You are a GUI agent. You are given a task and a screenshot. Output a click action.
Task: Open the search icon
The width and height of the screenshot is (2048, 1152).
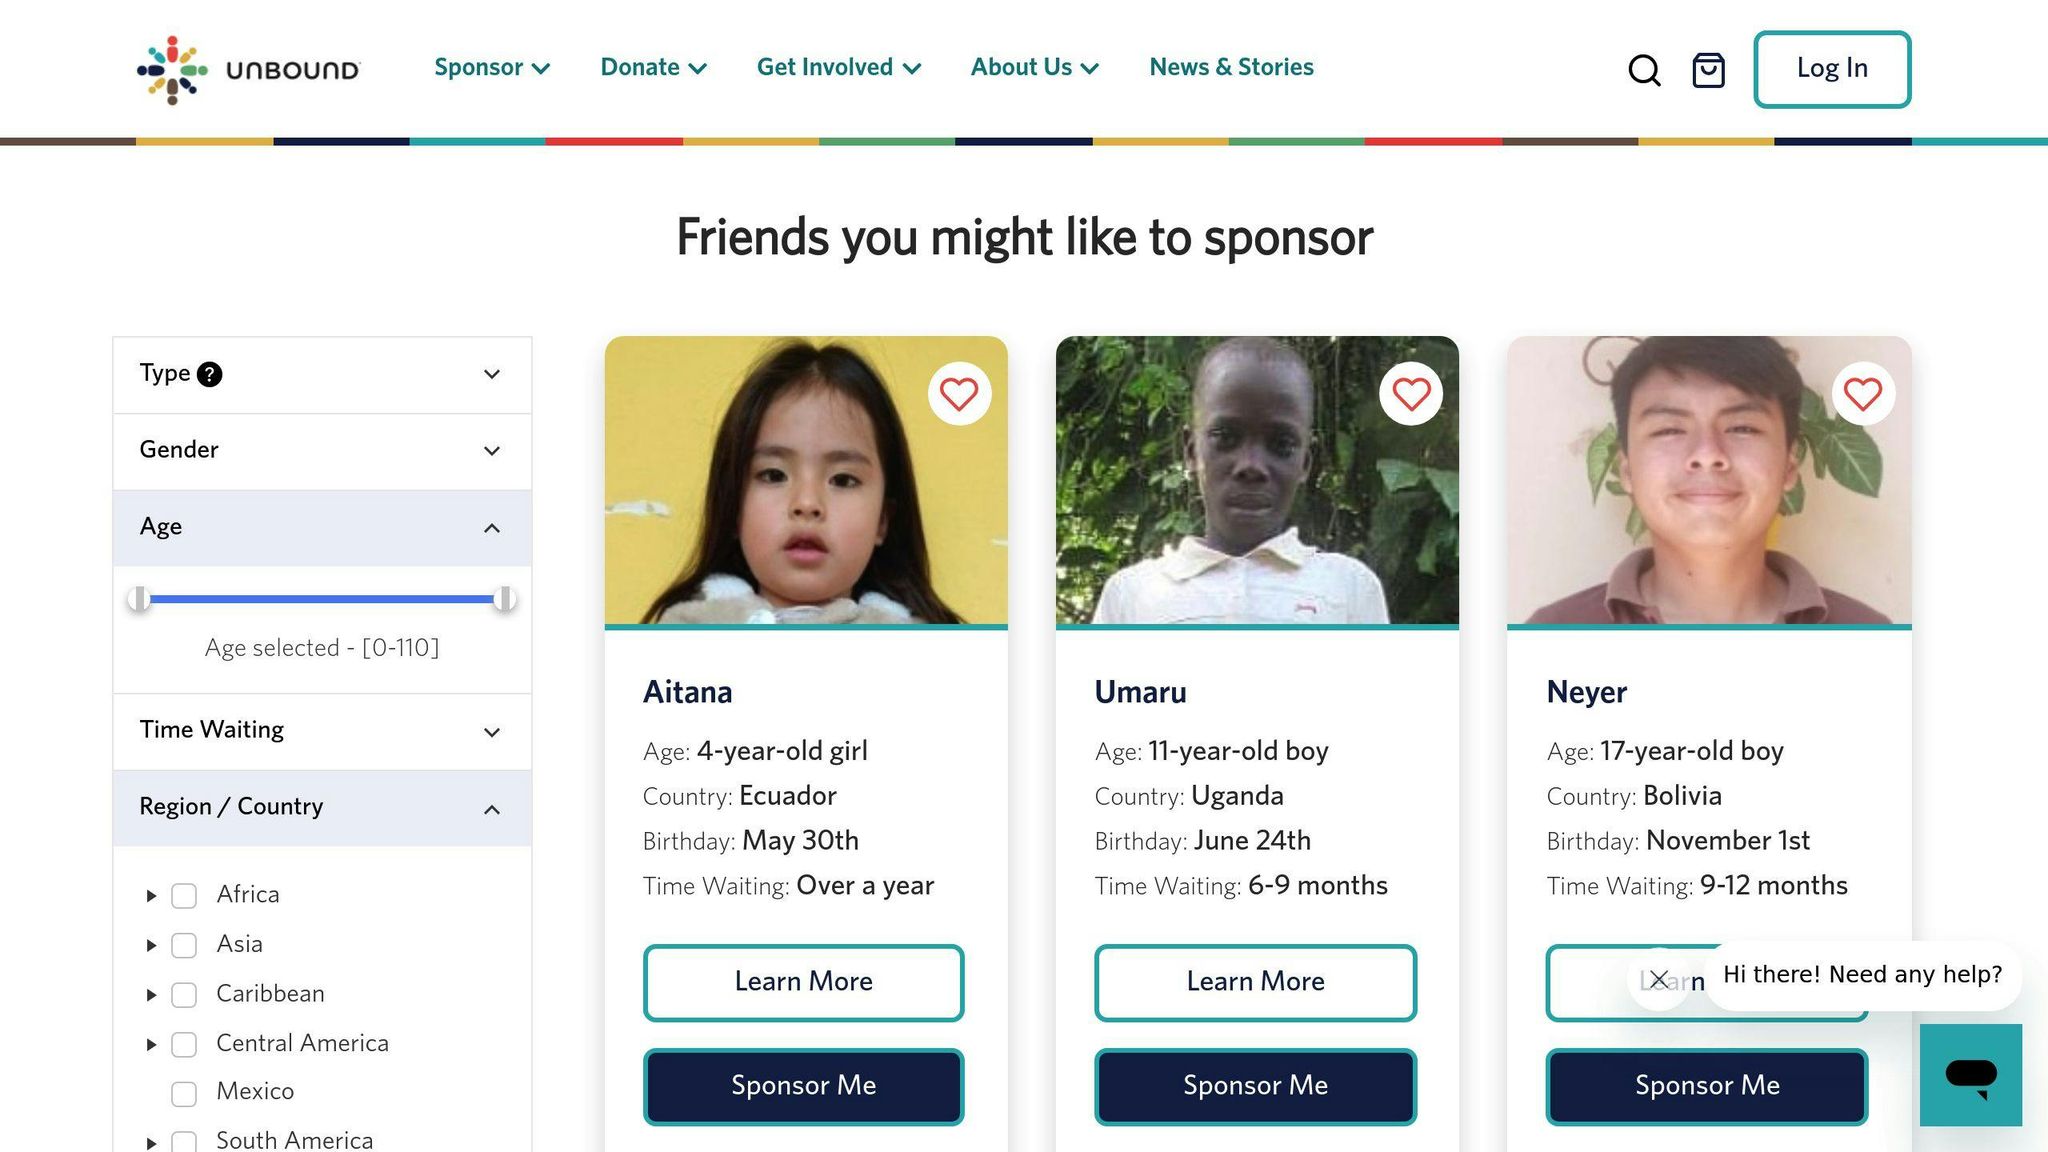tap(1644, 70)
